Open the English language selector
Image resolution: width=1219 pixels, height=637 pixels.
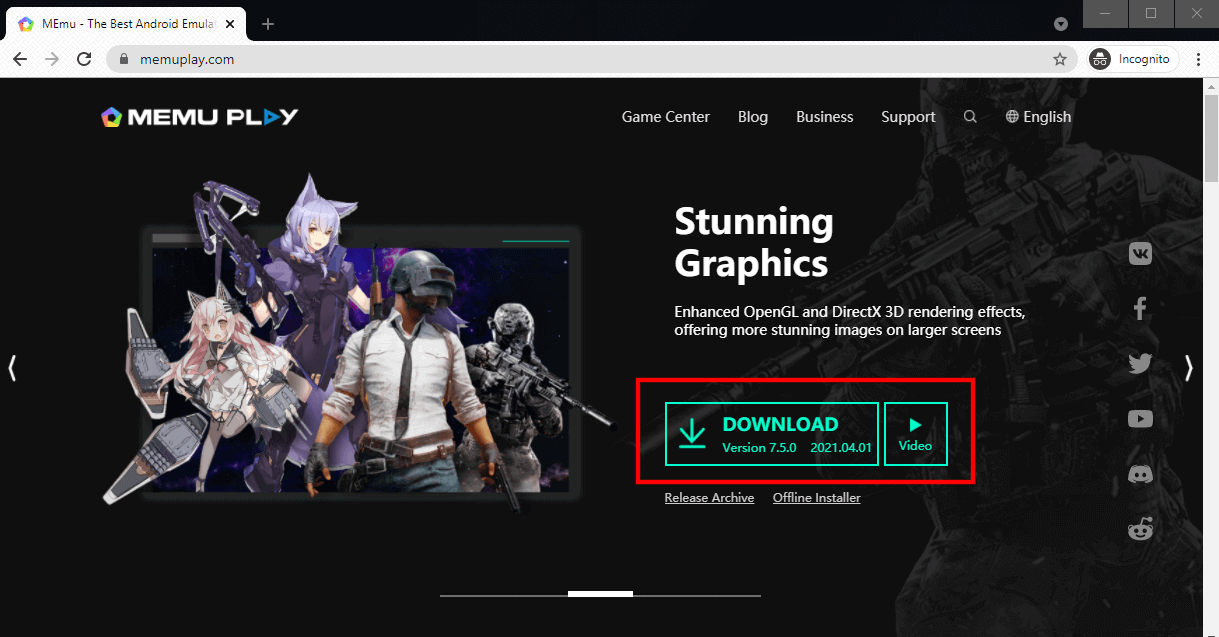[x=1038, y=117]
